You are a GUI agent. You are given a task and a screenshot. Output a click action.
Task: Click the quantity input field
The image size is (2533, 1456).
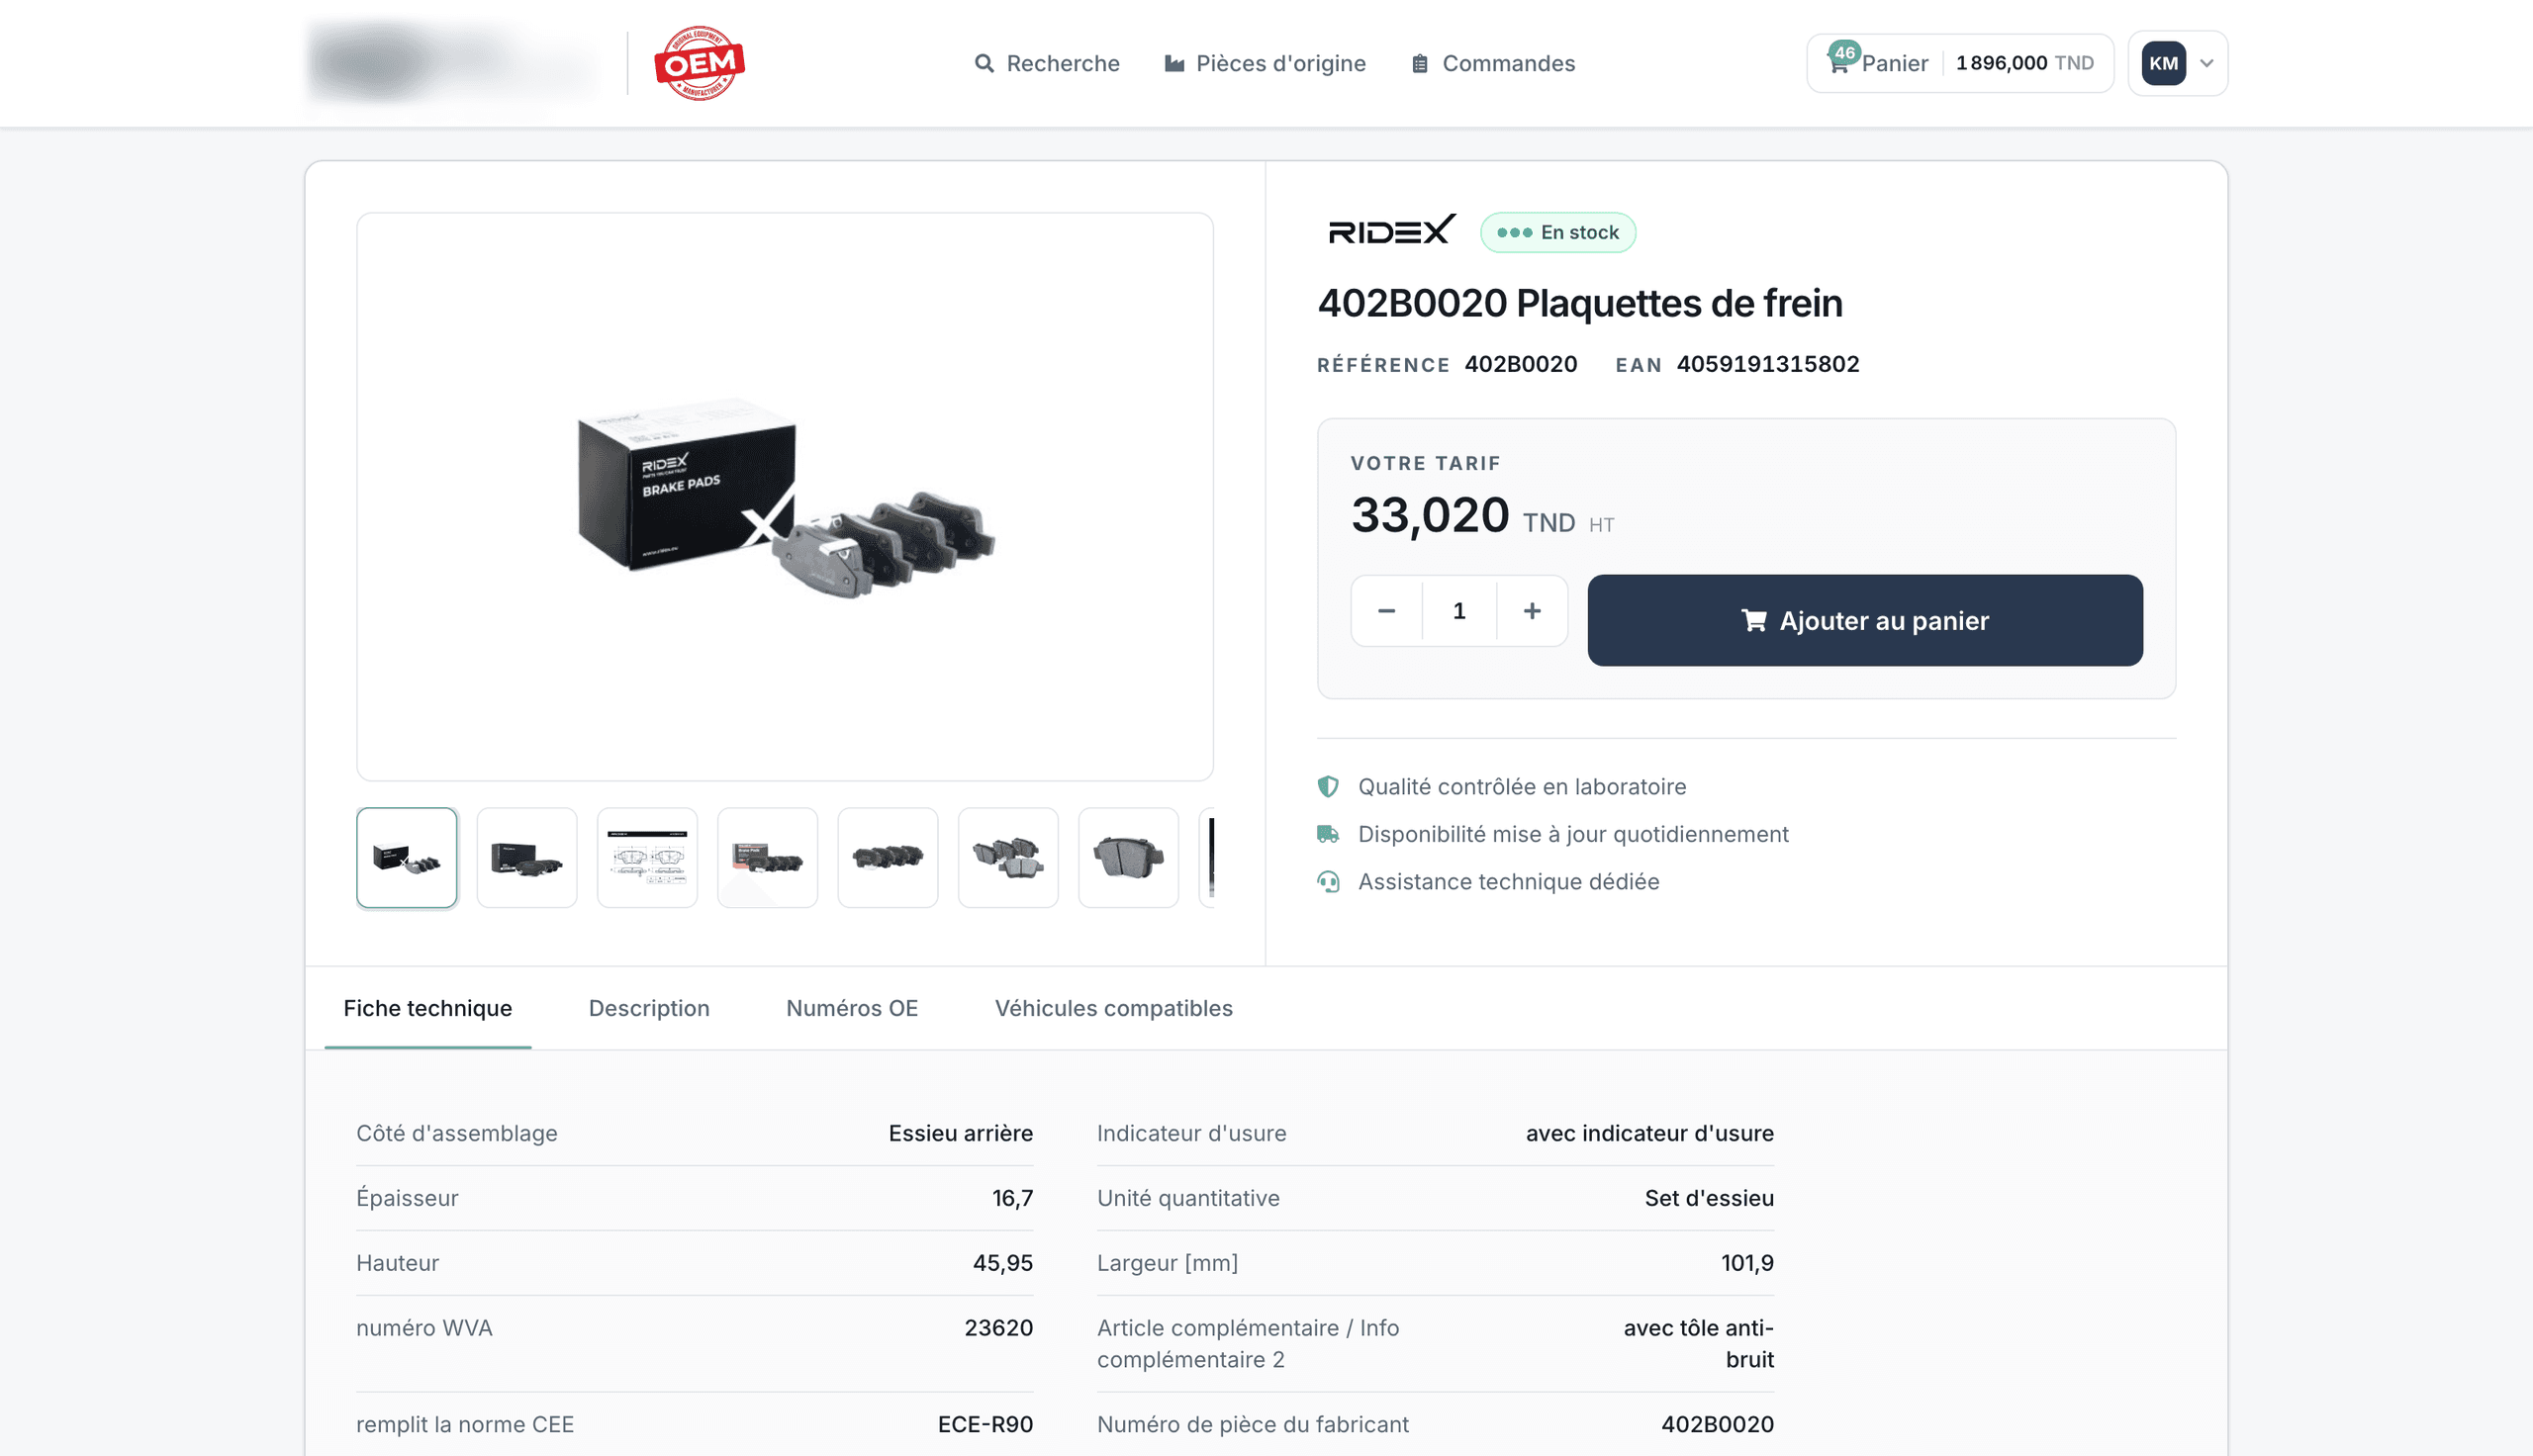click(1459, 610)
